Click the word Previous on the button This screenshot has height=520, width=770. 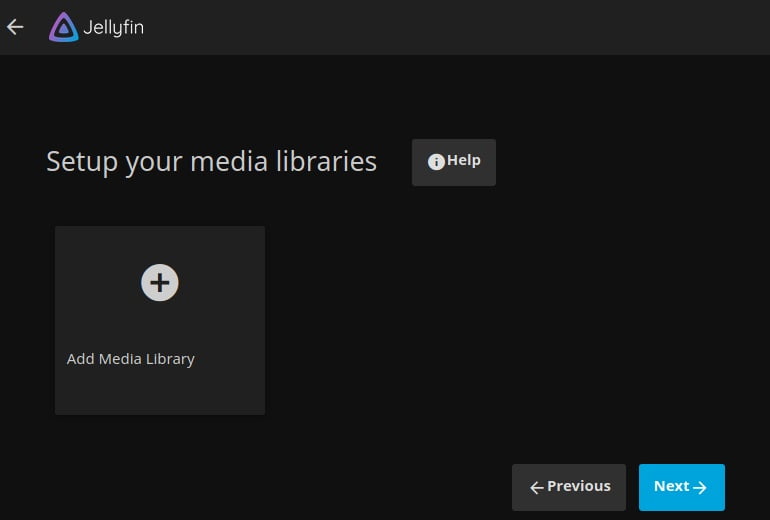click(578, 486)
